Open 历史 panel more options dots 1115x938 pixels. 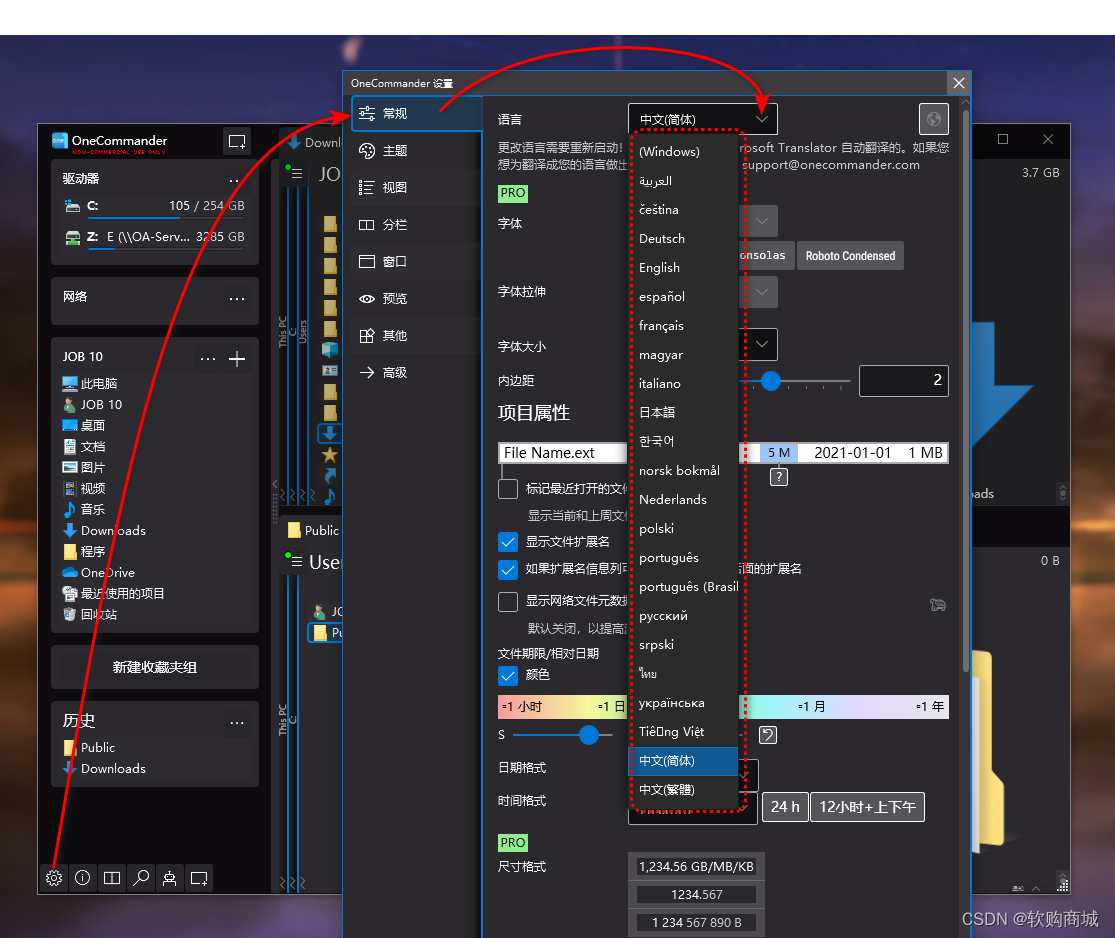(x=237, y=723)
